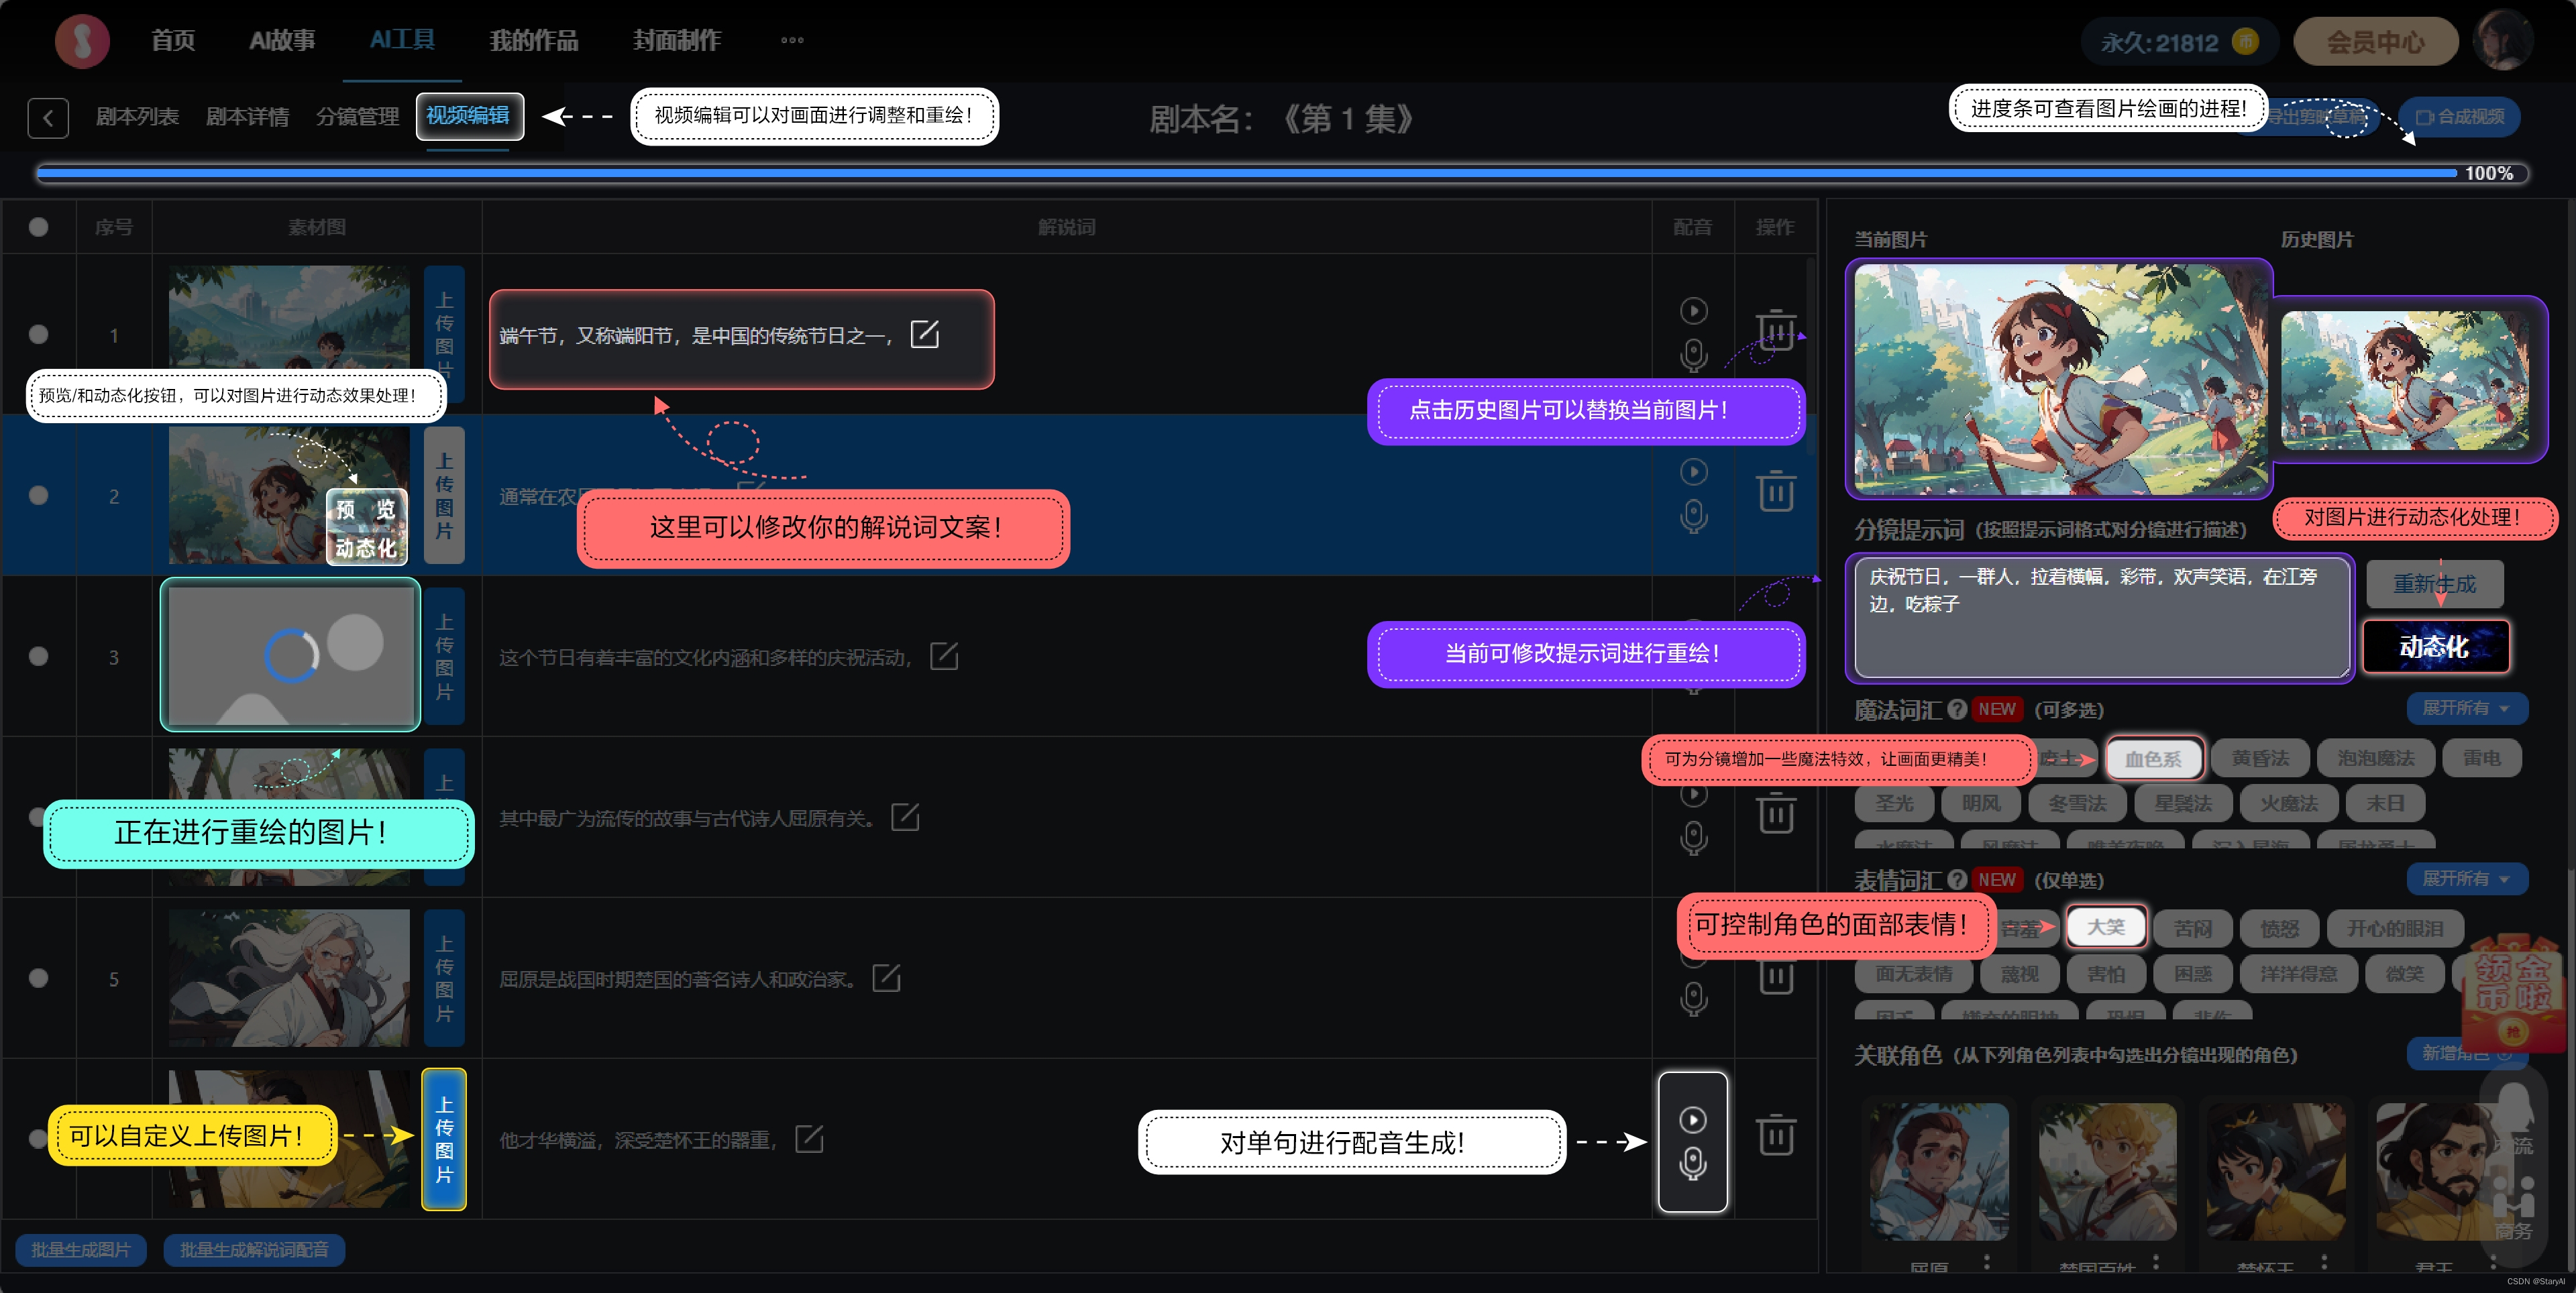This screenshot has height=1293, width=2576.
Task: Select the radio button for row 1
Action: [x=39, y=334]
